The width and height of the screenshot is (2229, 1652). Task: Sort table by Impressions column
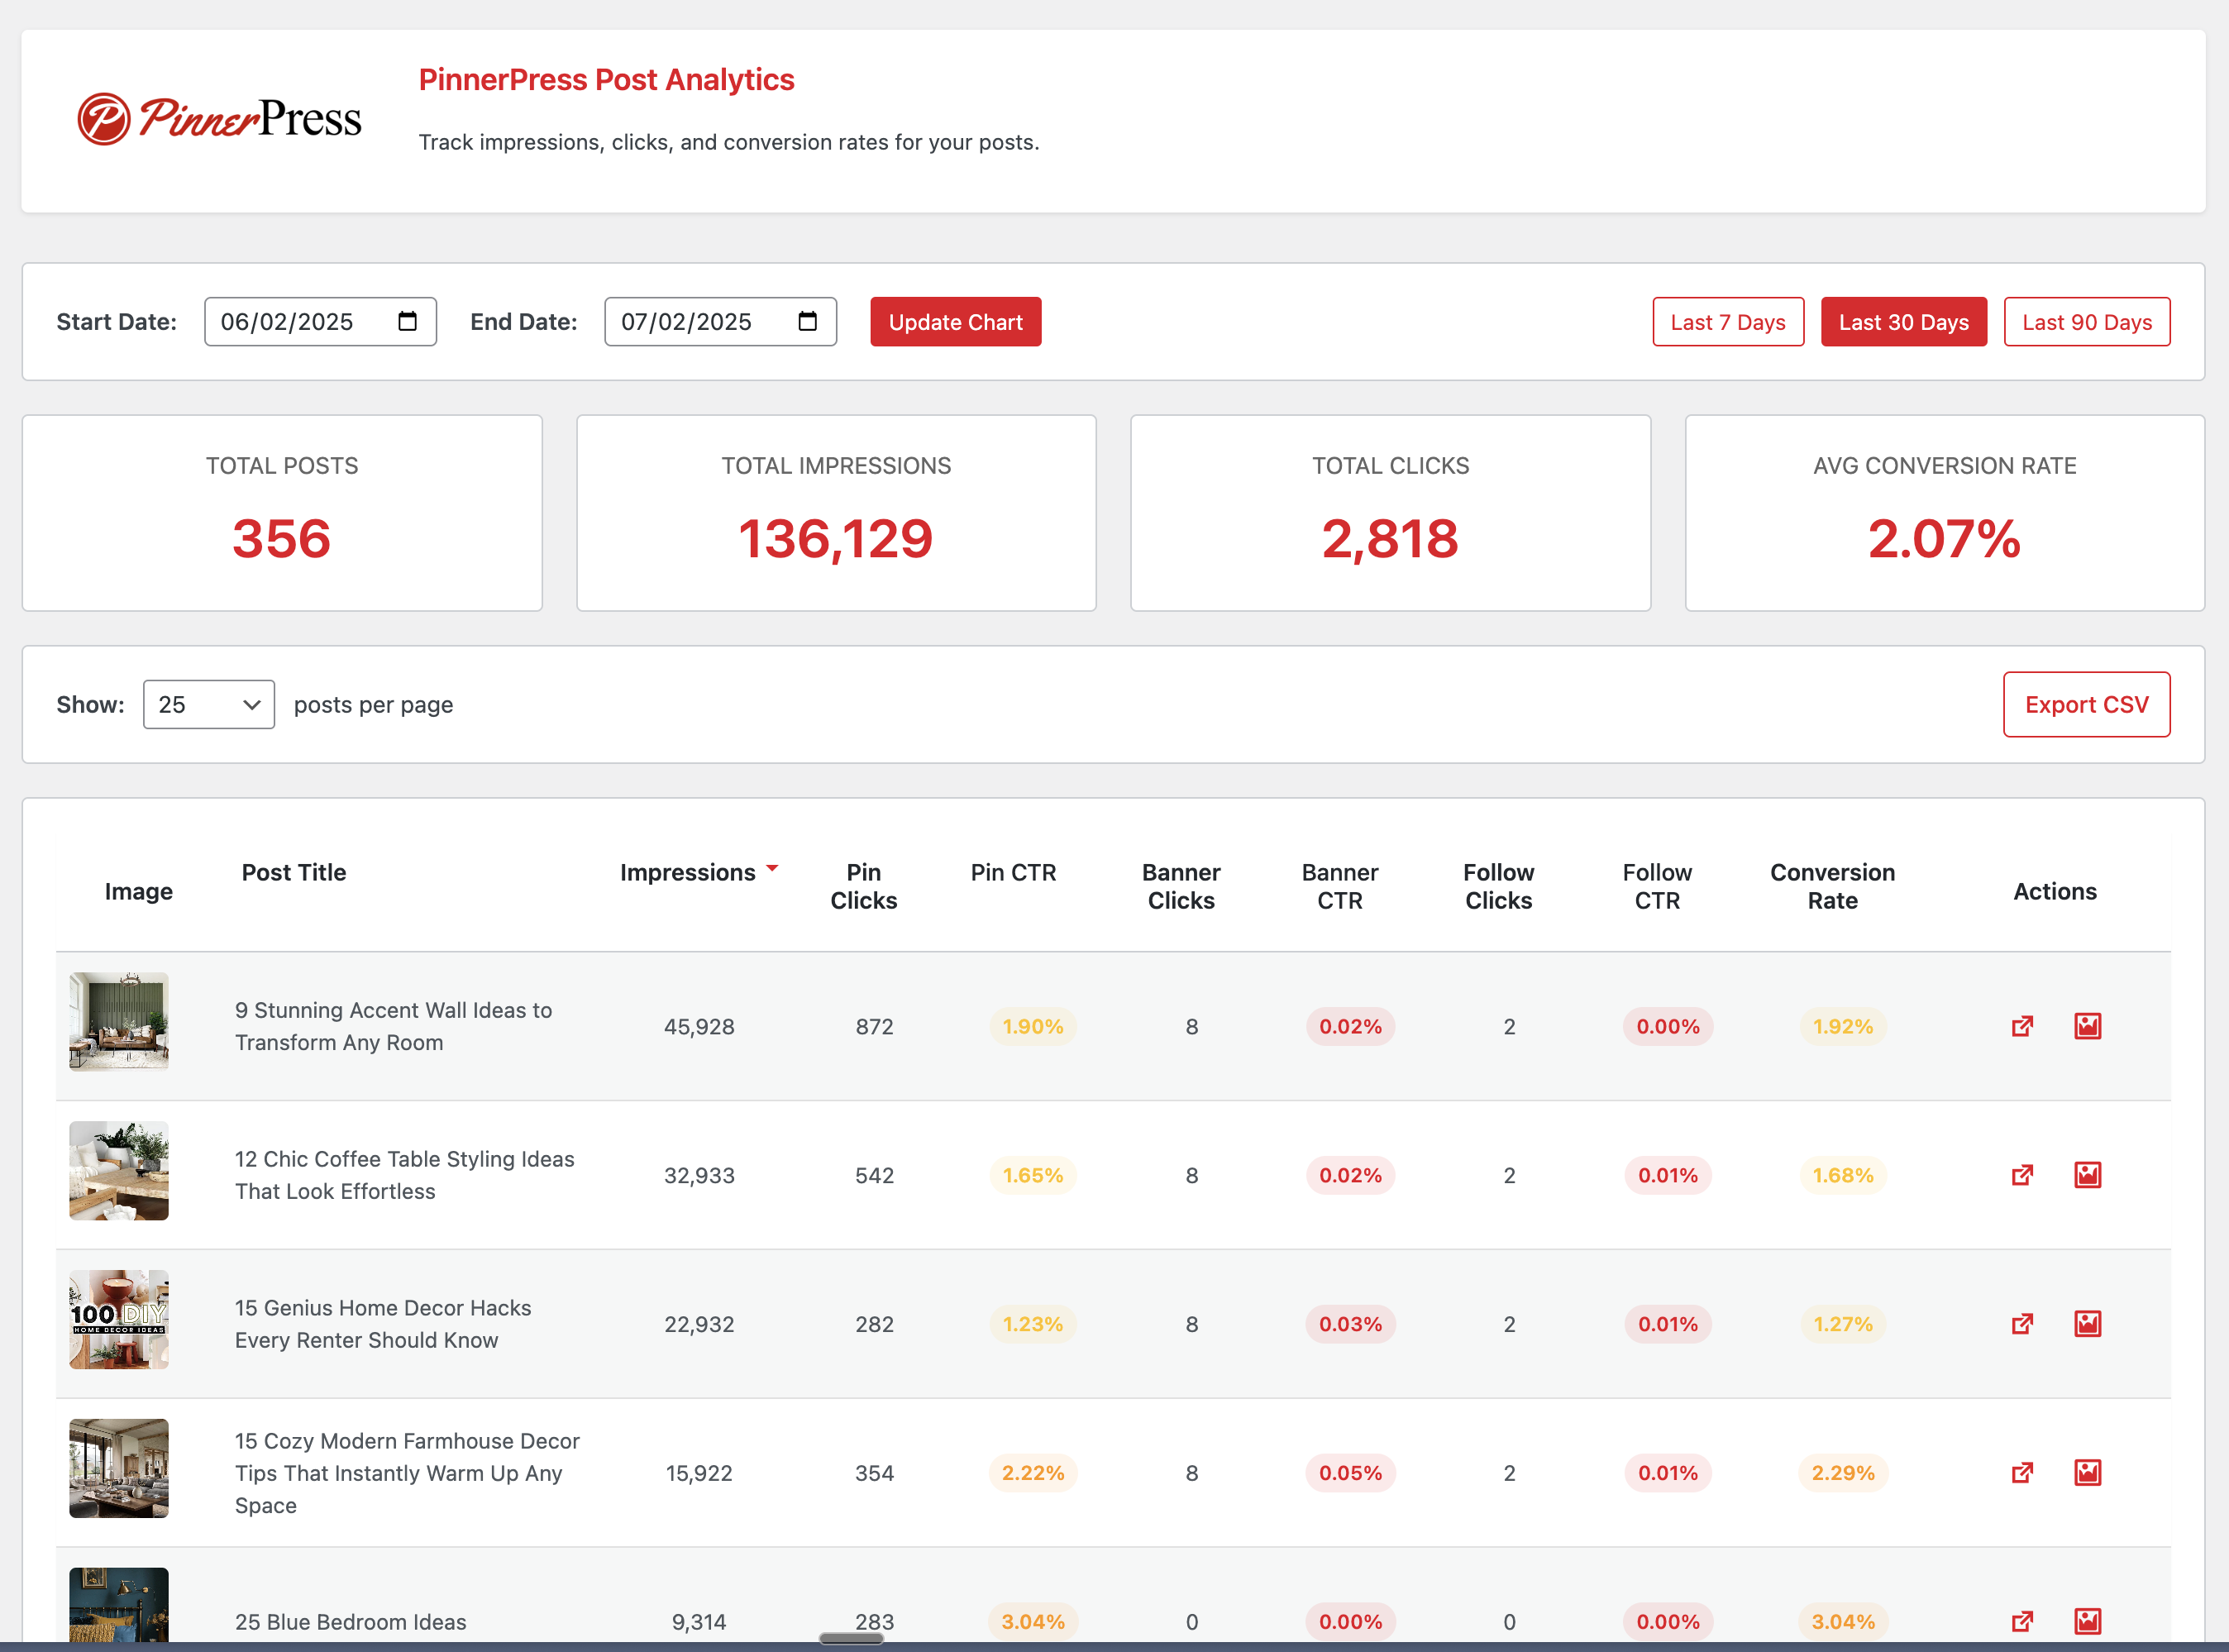coord(688,872)
